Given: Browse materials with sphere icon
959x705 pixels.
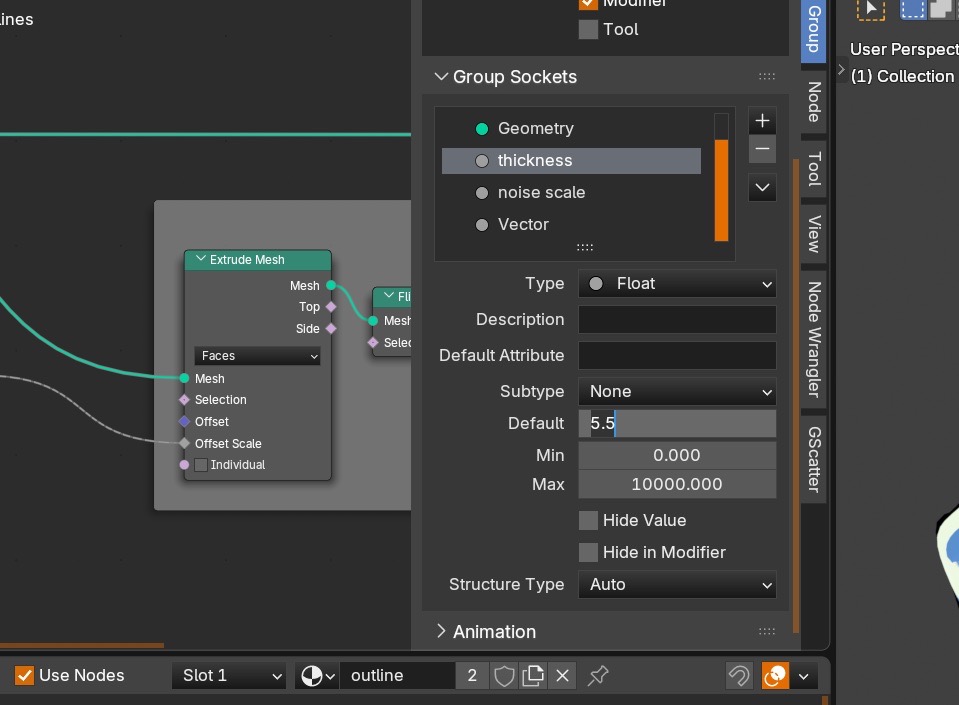Looking at the screenshot, I should [317, 676].
